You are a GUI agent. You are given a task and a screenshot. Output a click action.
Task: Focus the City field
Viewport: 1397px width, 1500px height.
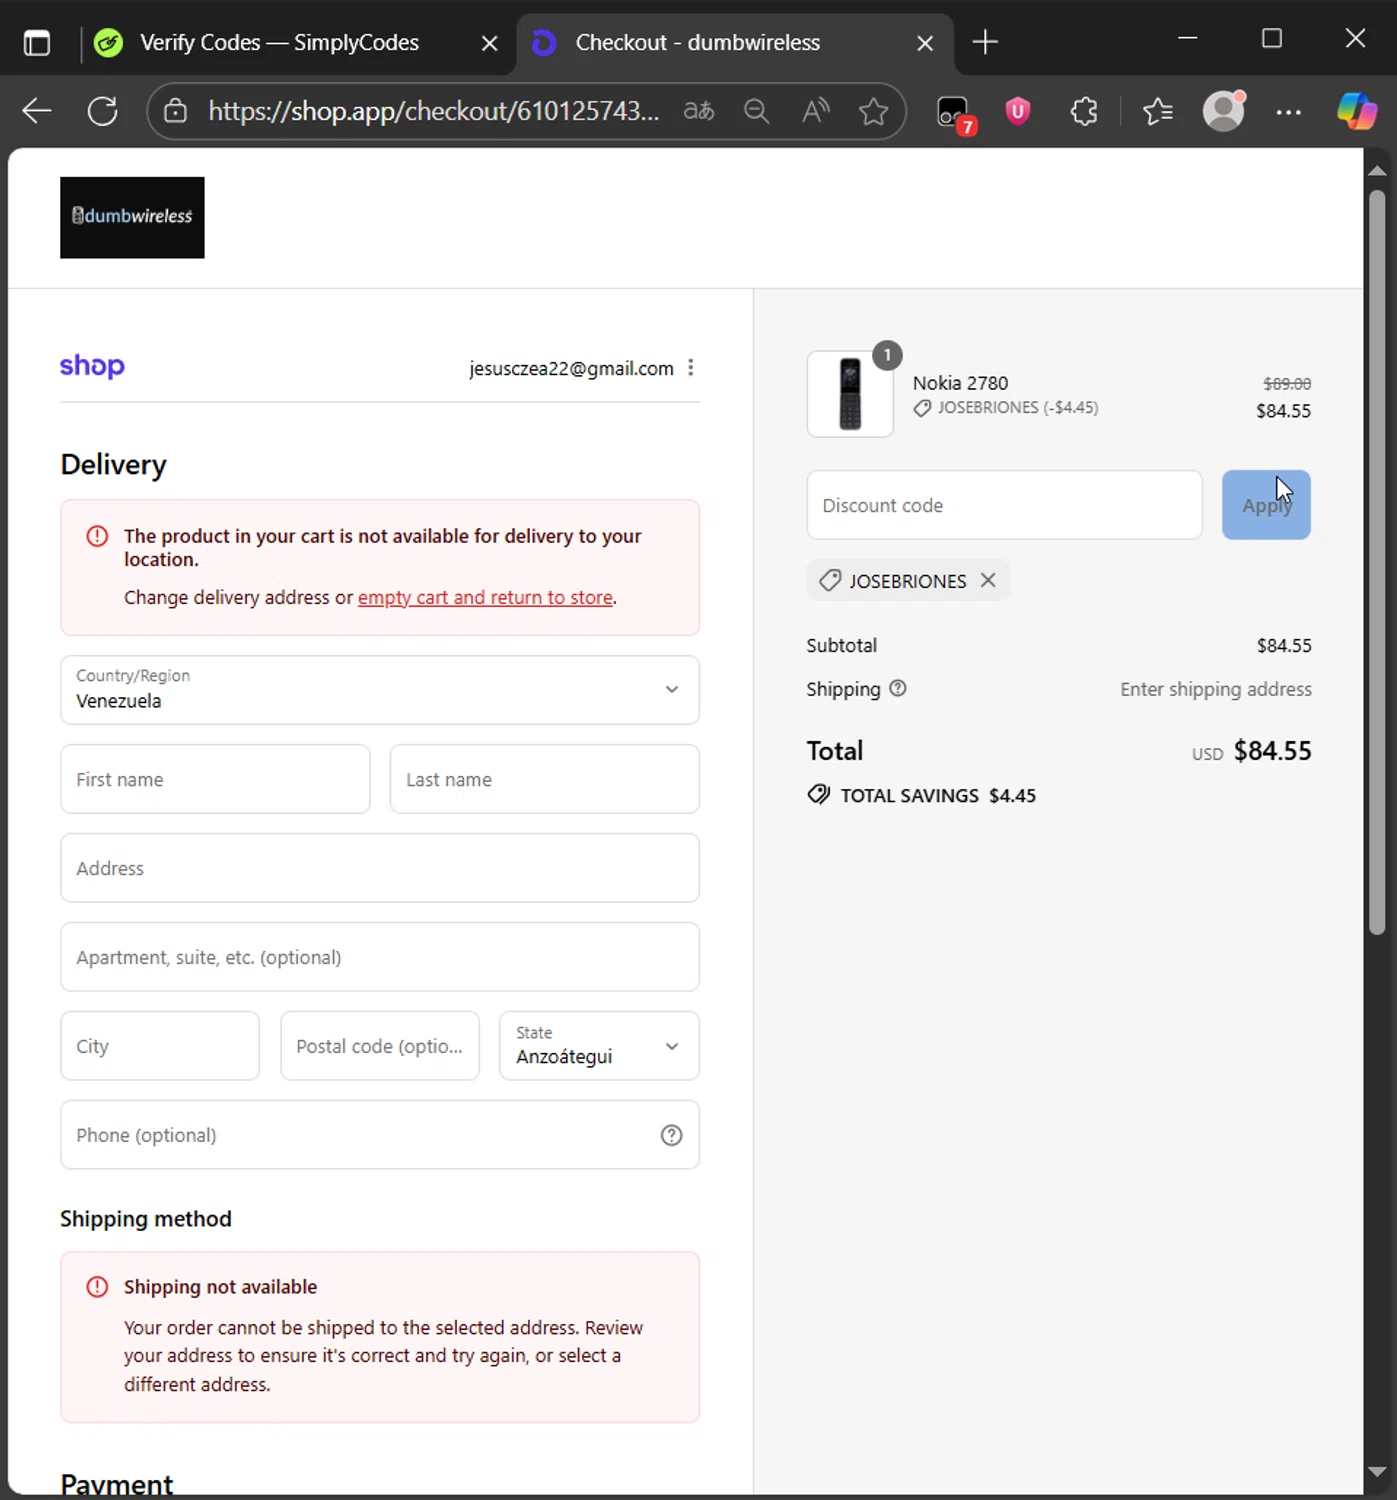(x=160, y=1046)
